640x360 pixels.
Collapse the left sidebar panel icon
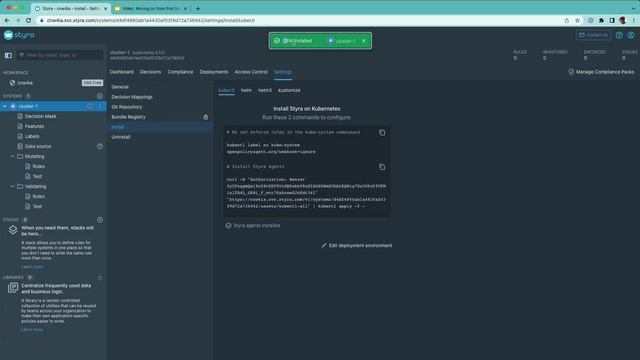8,55
